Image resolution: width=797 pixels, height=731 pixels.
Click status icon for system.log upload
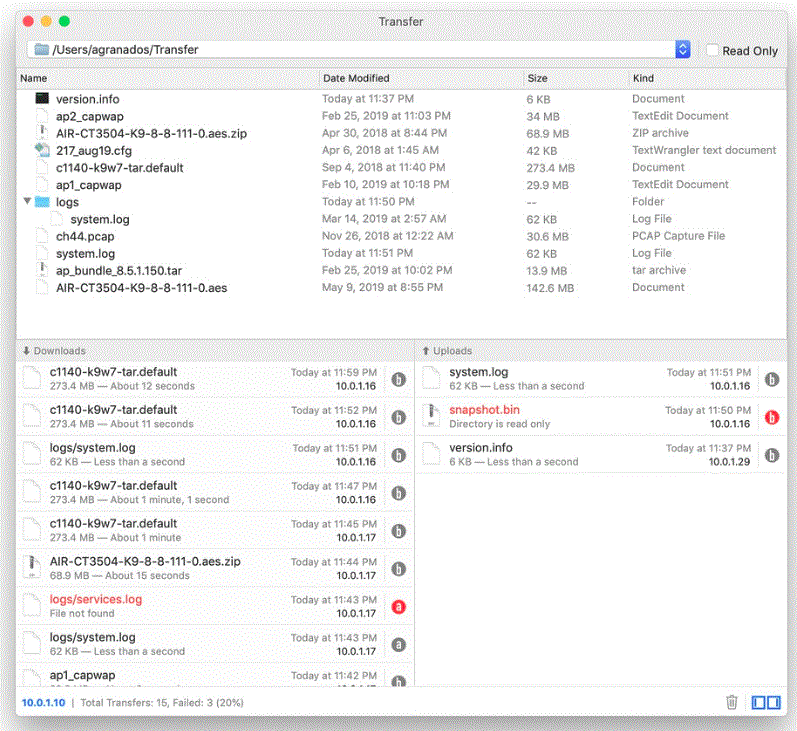[x=772, y=379]
